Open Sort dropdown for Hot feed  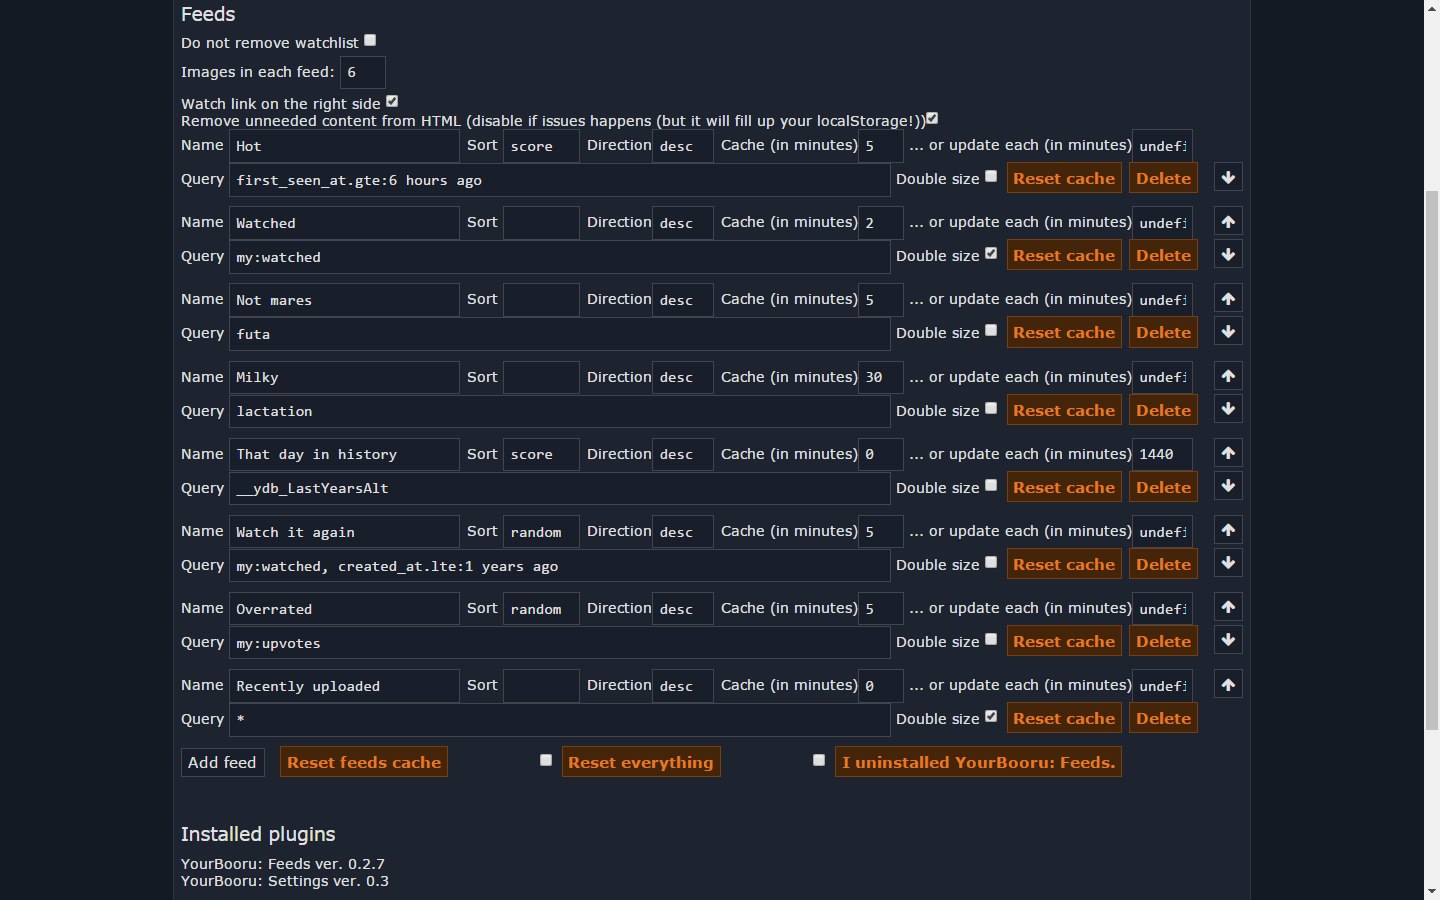[541, 146]
